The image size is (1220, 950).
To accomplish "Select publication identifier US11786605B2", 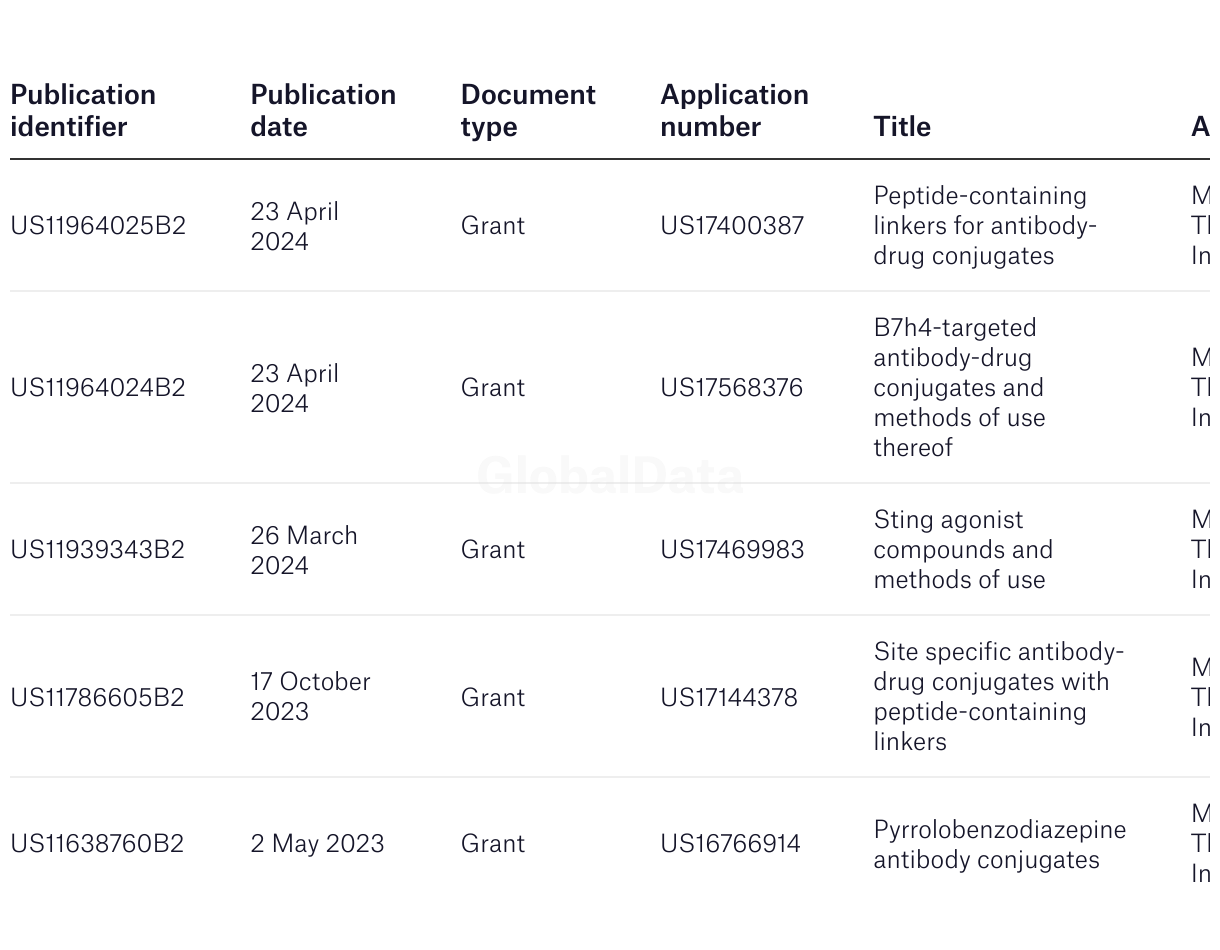I will tap(98, 697).
